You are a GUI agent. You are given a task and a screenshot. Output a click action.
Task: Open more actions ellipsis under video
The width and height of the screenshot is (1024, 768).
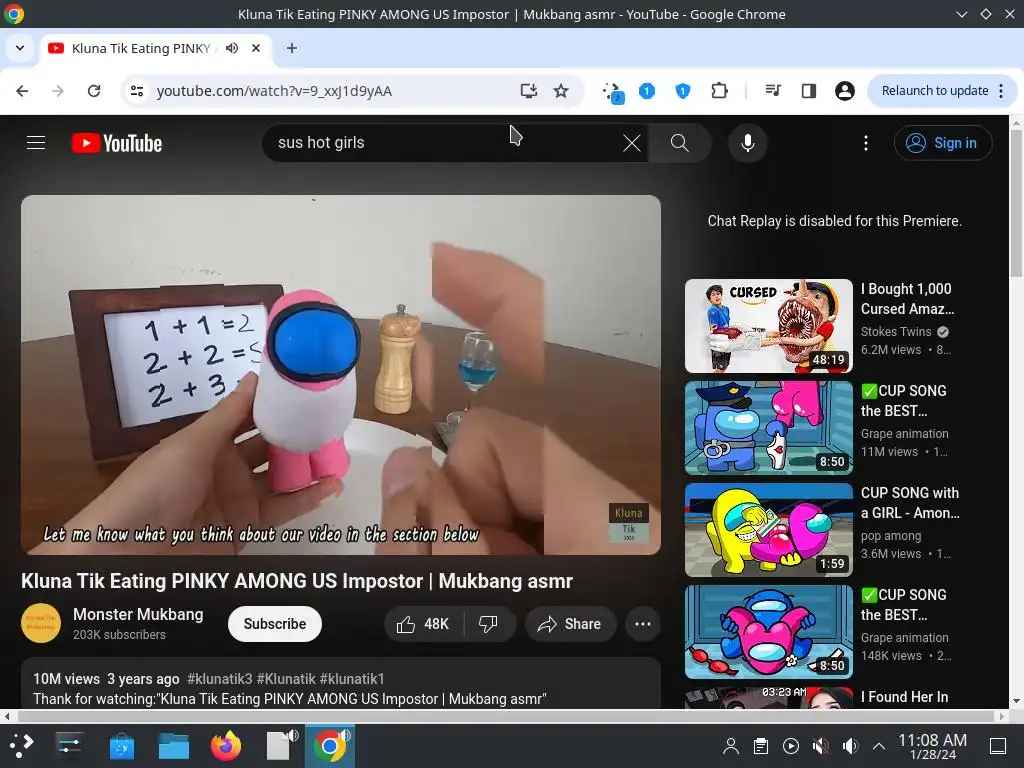coord(643,624)
